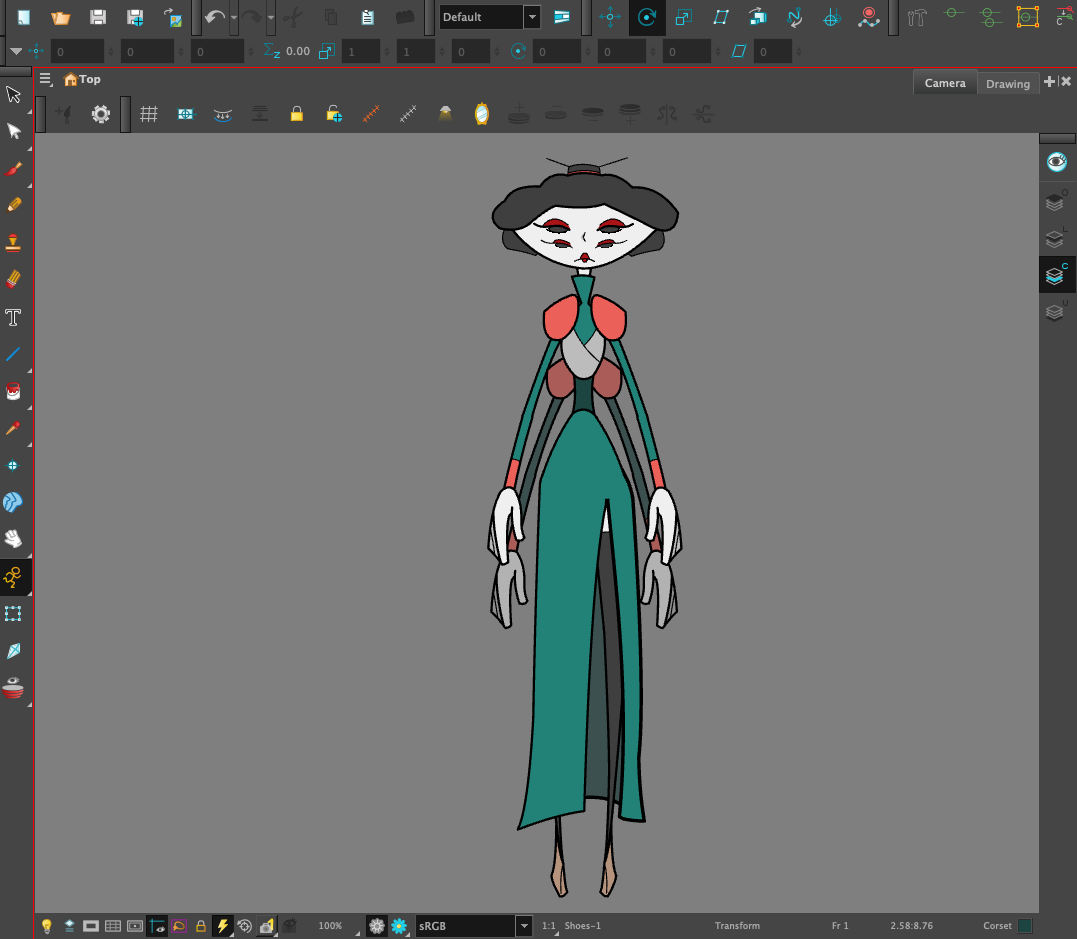Toggle the eye preview icon in right sidebar
The height and width of the screenshot is (939, 1077).
click(x=1056, y=162)
